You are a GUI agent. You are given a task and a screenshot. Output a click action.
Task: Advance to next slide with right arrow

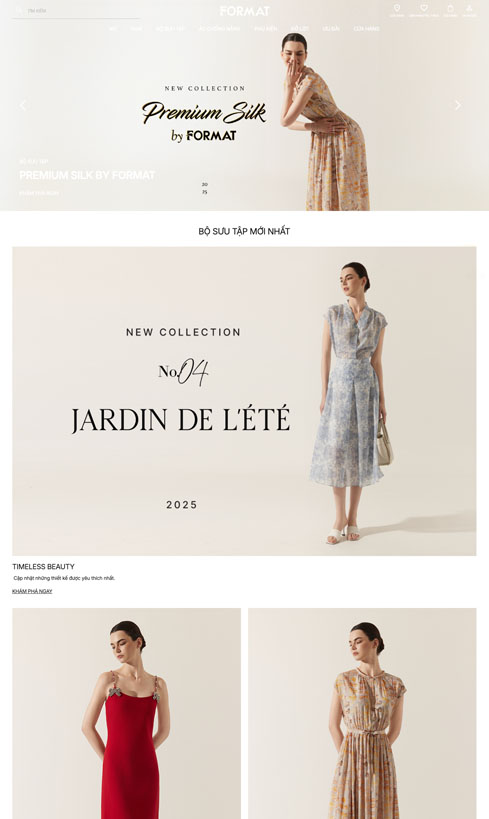[x=458, y=105]
